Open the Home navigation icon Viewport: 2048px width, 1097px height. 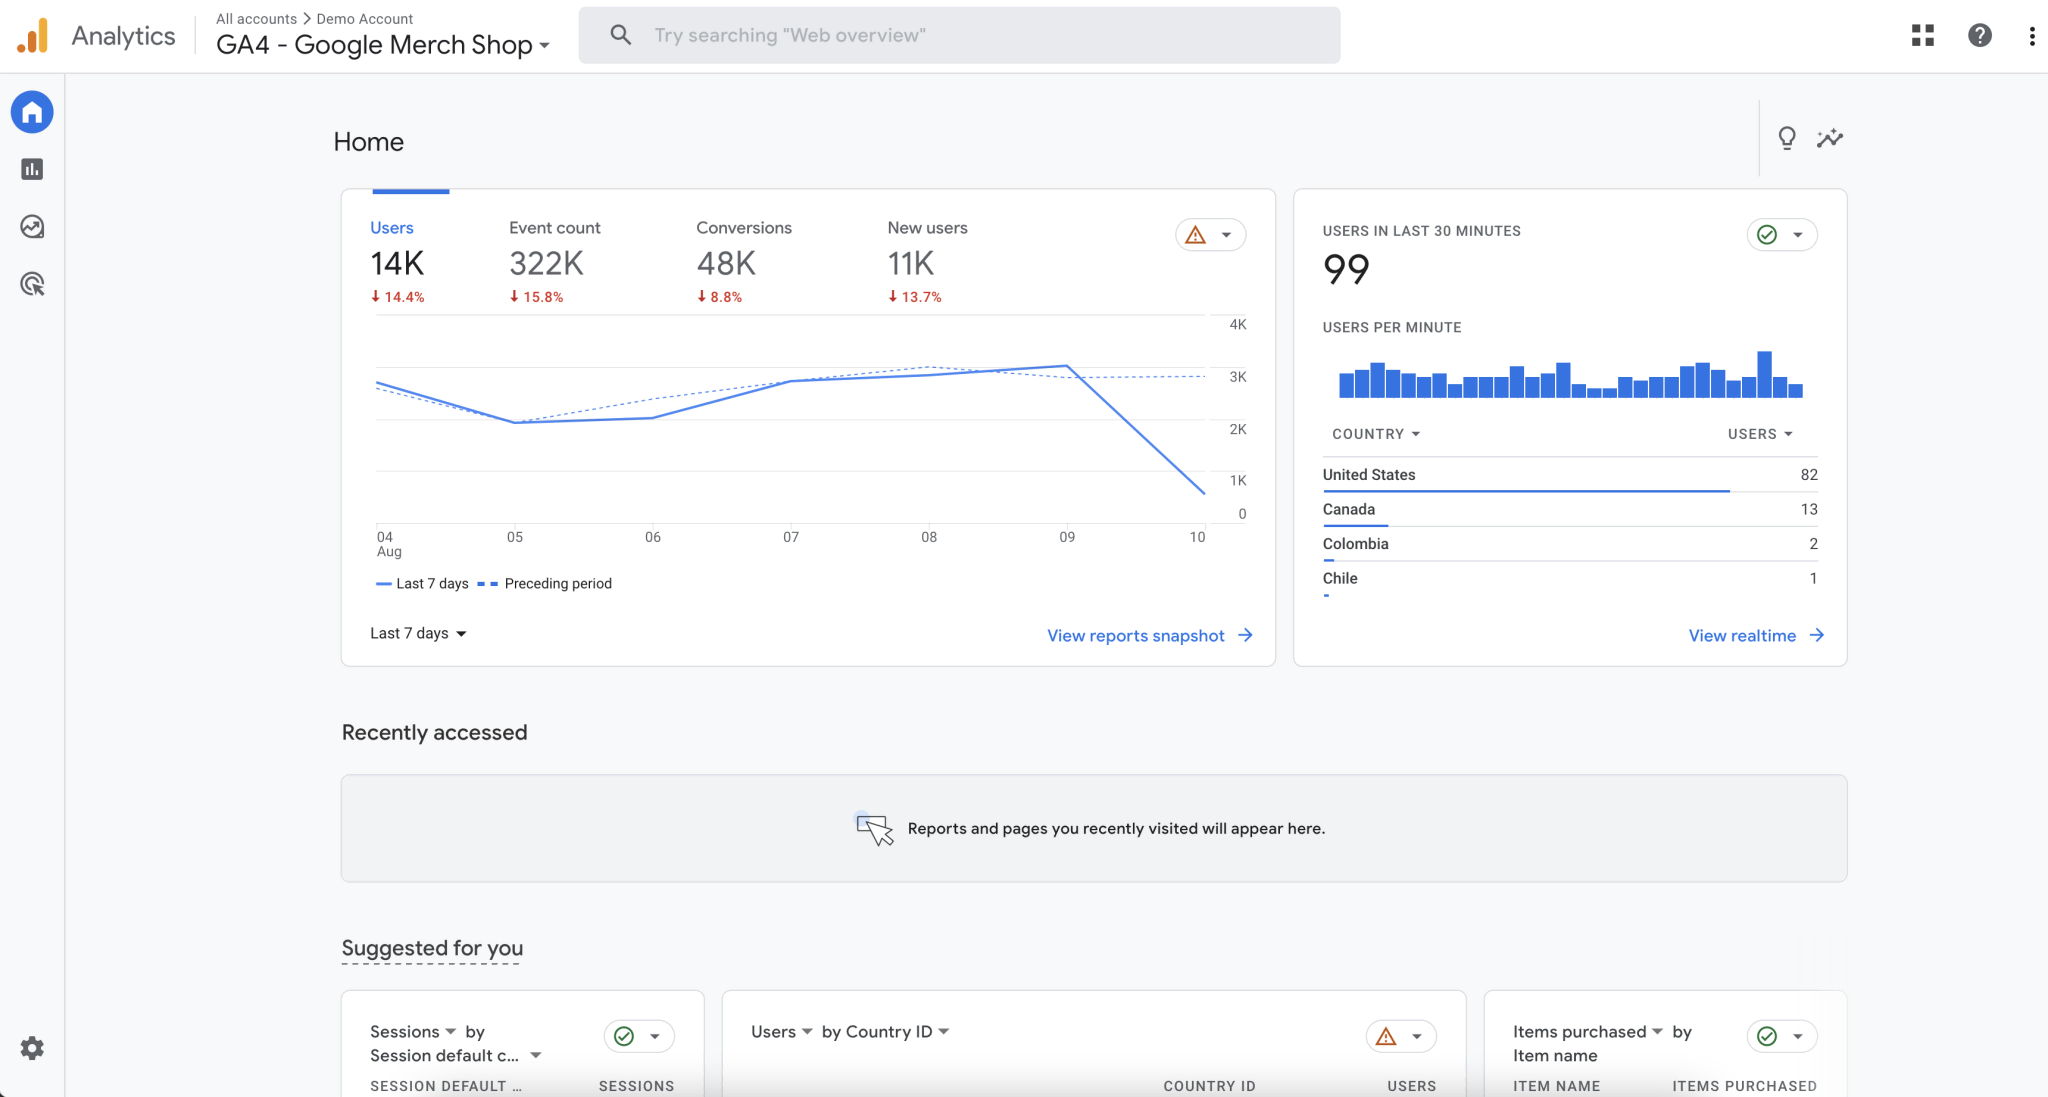click(x=32, y=112)
